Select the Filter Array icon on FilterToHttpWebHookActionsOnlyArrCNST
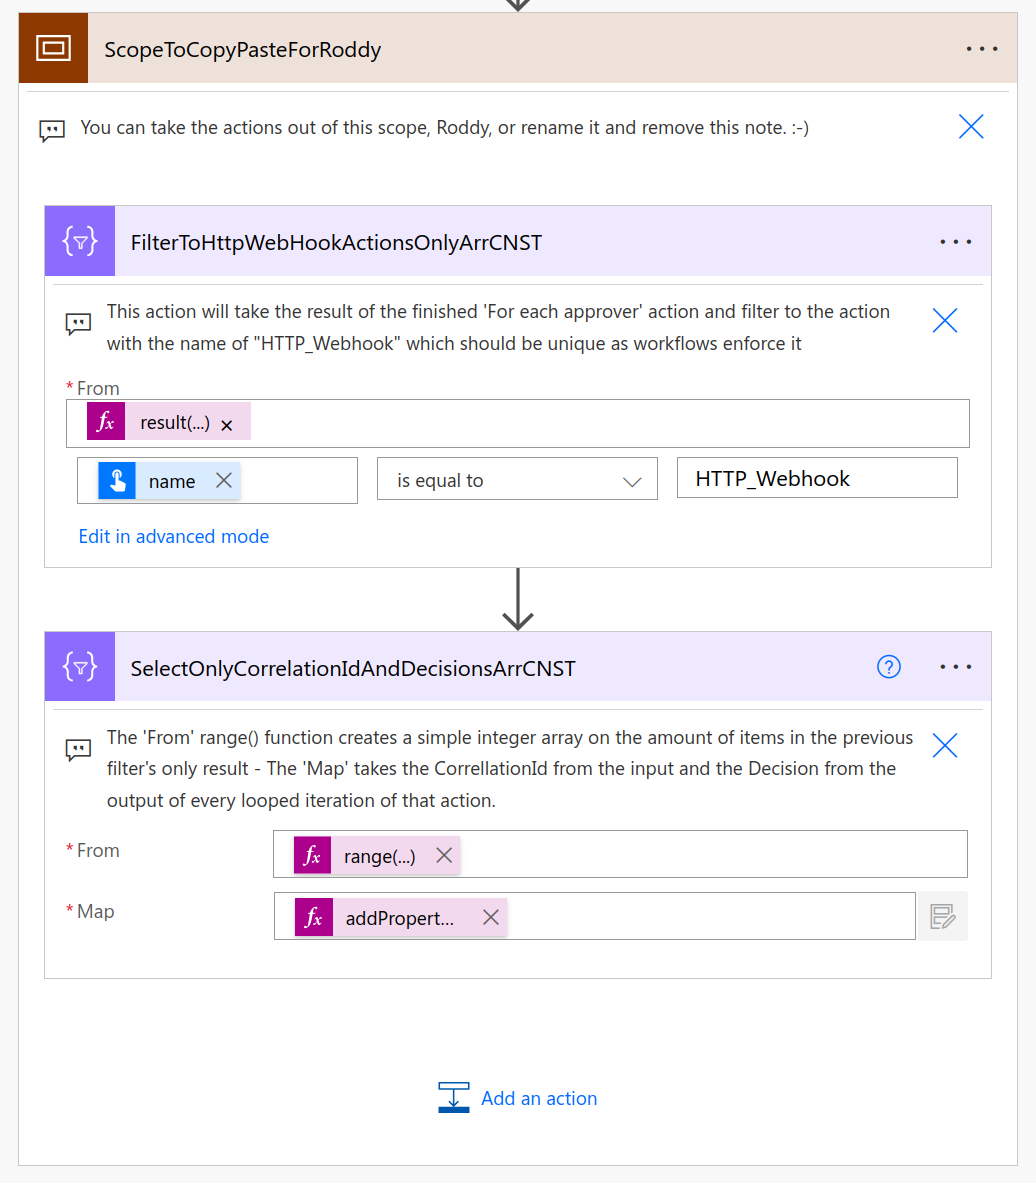The width and height of the screenshot is (1036, 1183). coord(79,240)
